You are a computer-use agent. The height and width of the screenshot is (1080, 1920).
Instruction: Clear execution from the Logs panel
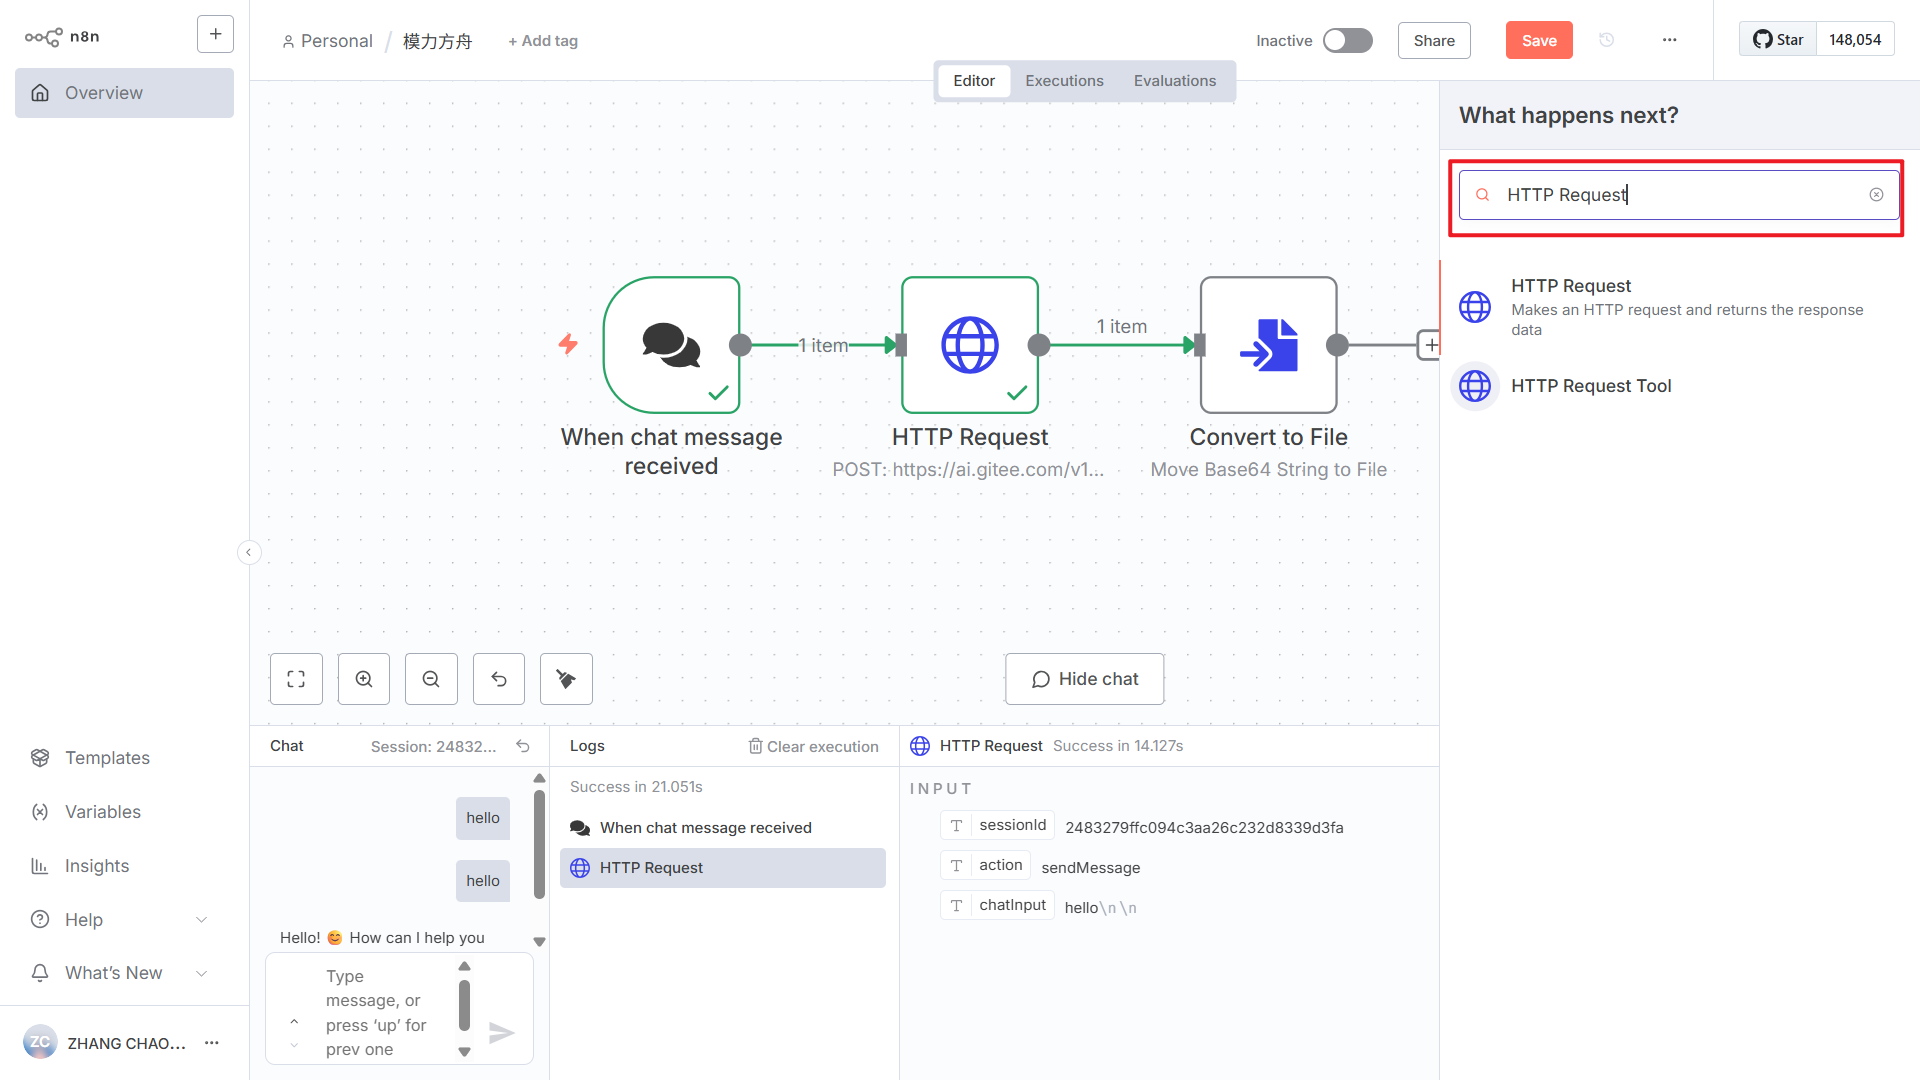point(813,745)
